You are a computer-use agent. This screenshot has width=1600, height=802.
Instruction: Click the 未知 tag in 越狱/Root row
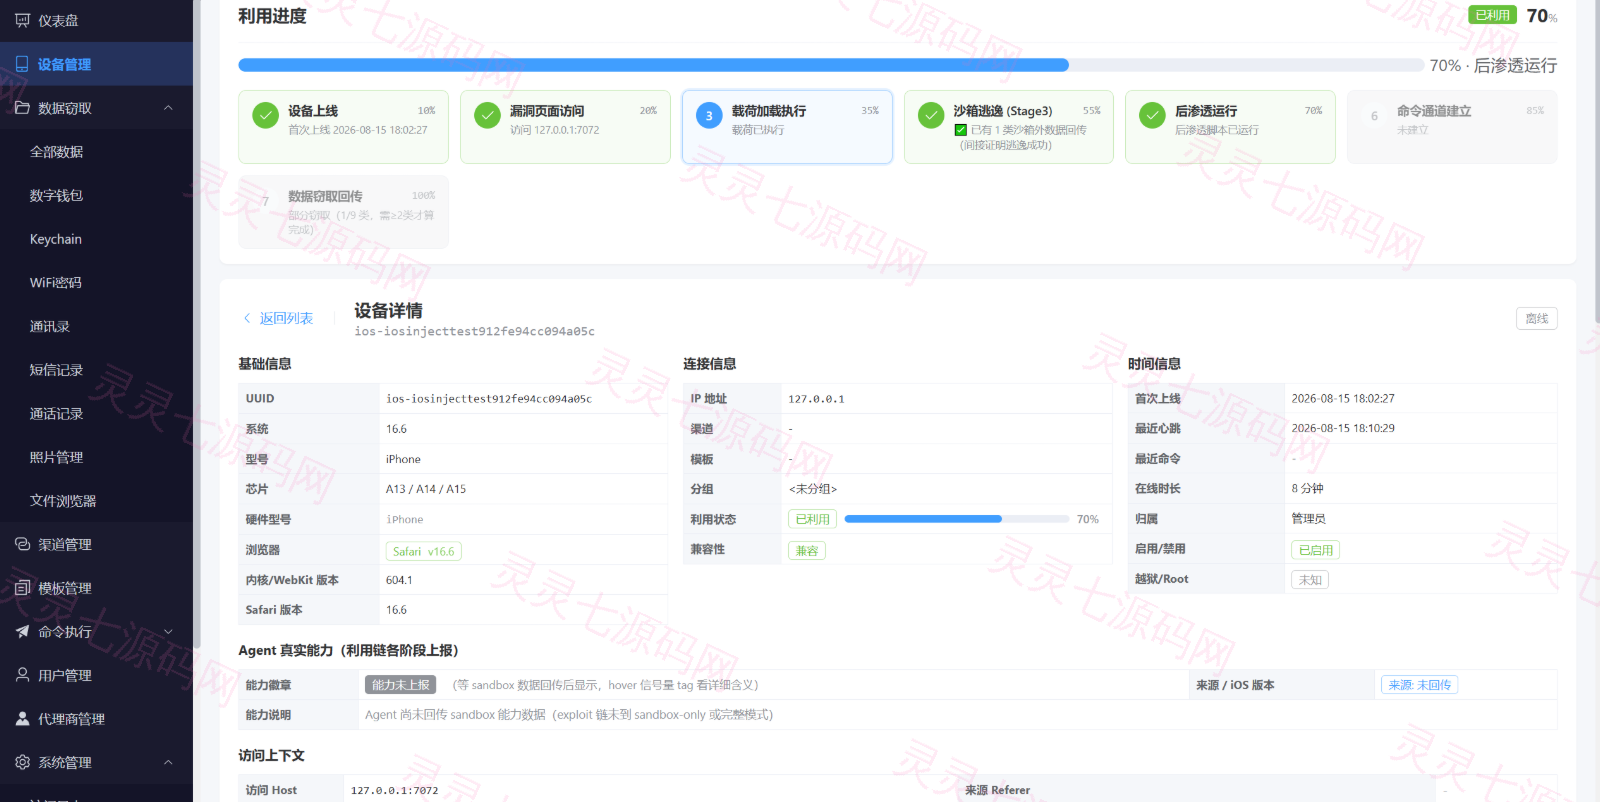[x=1310, y=580]
